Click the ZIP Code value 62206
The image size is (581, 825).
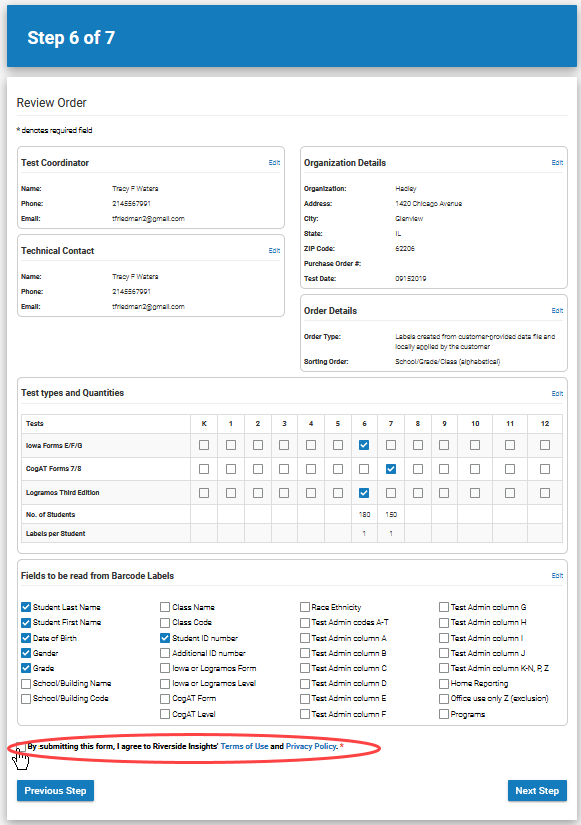pyautogui.click(x=405, y=248)
